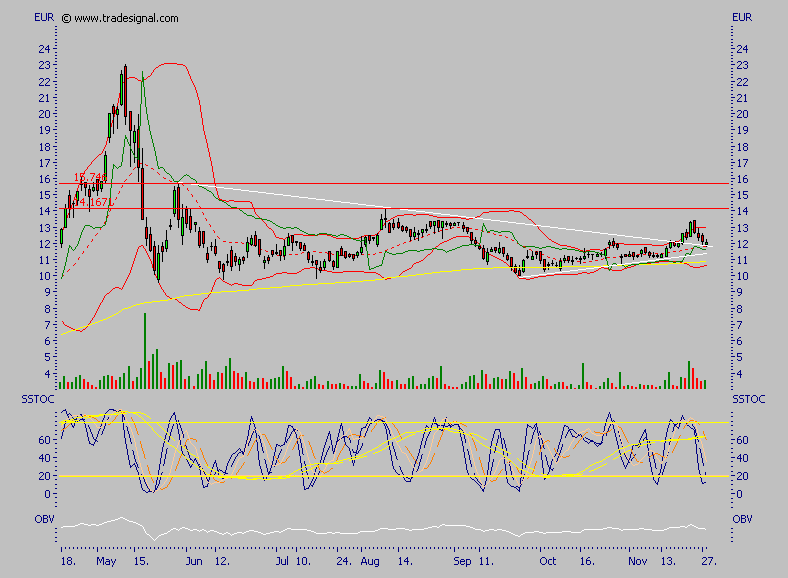788x578 pixels.
Task: Click the red 14.167 price level label
Action: (x=90, y=202)
